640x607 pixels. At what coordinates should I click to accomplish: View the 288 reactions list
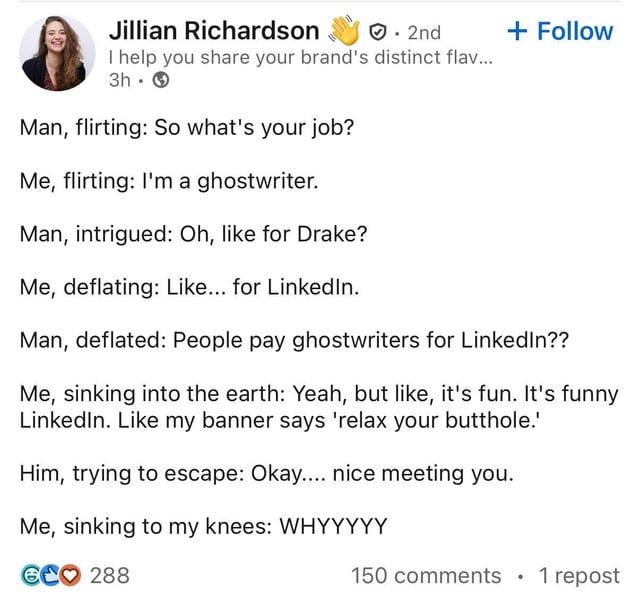[x=109, y=575]
